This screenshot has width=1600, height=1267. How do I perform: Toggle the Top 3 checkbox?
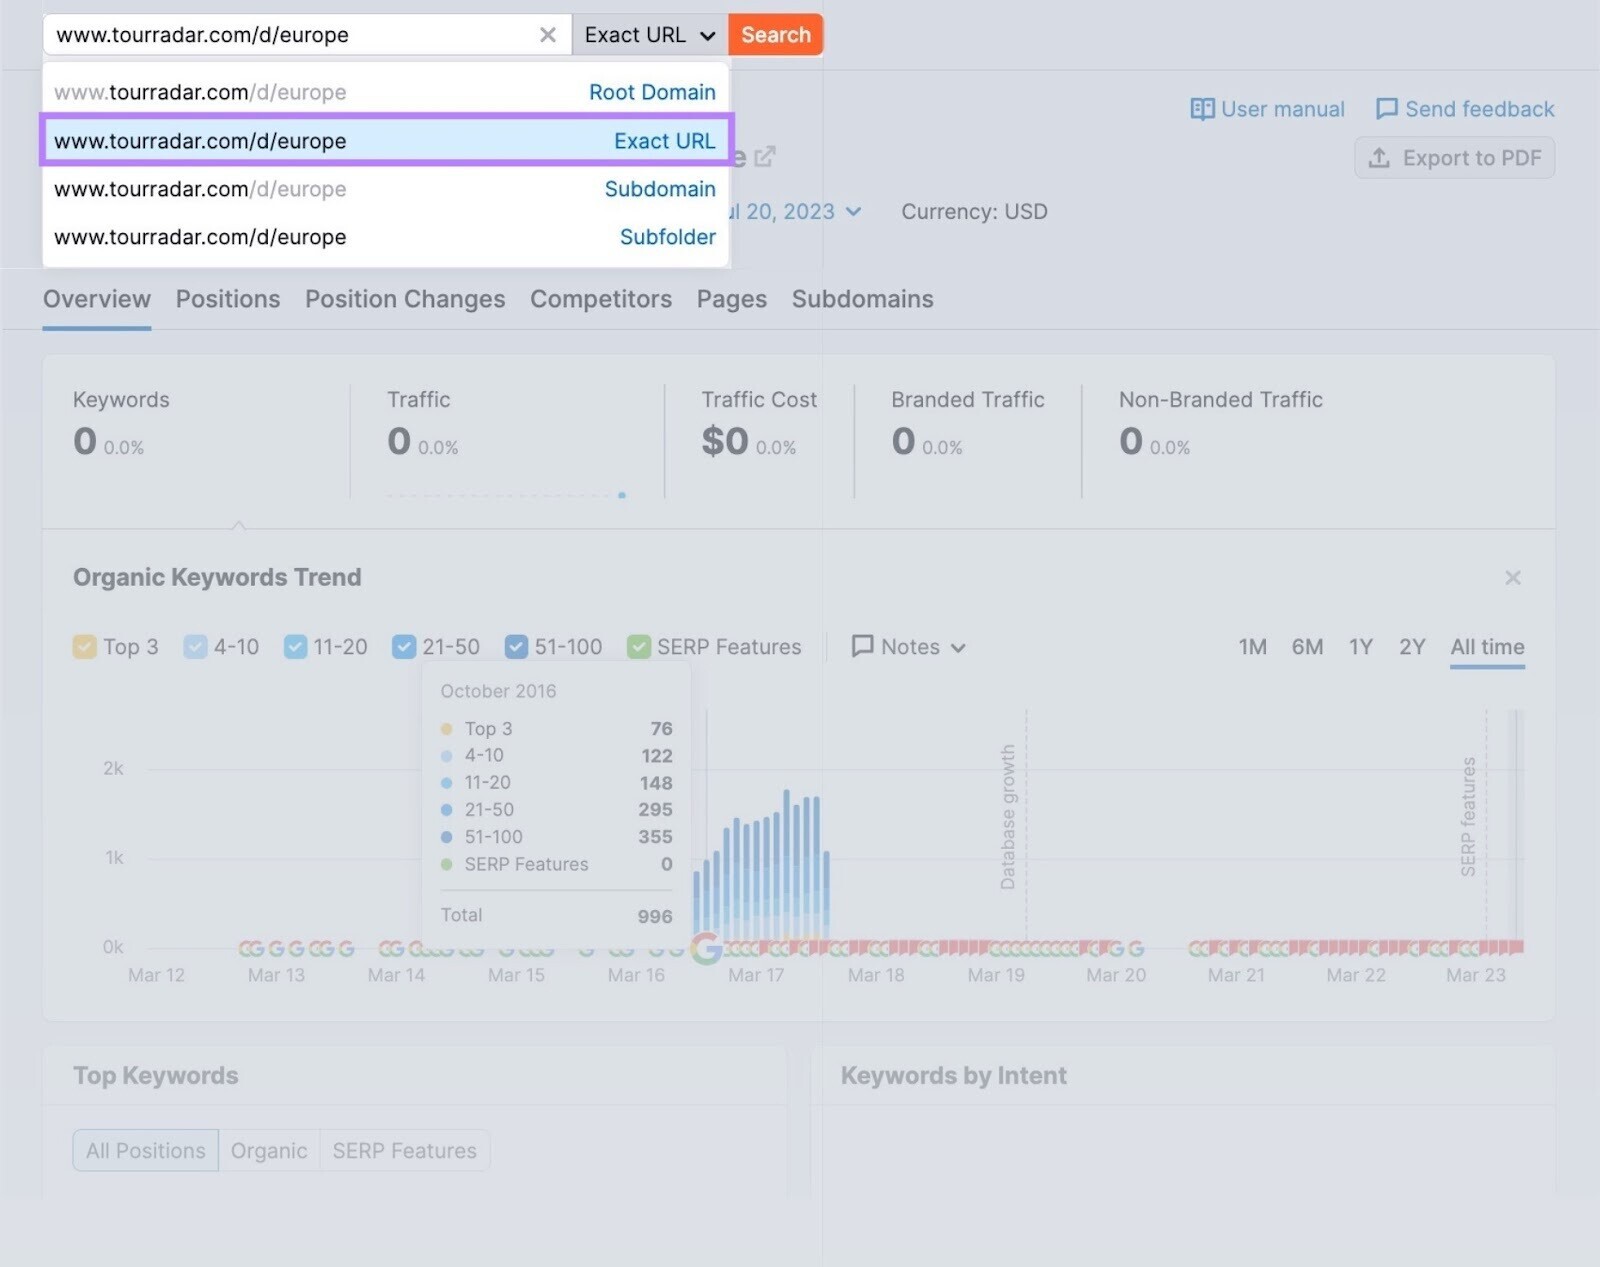[85, 647]
